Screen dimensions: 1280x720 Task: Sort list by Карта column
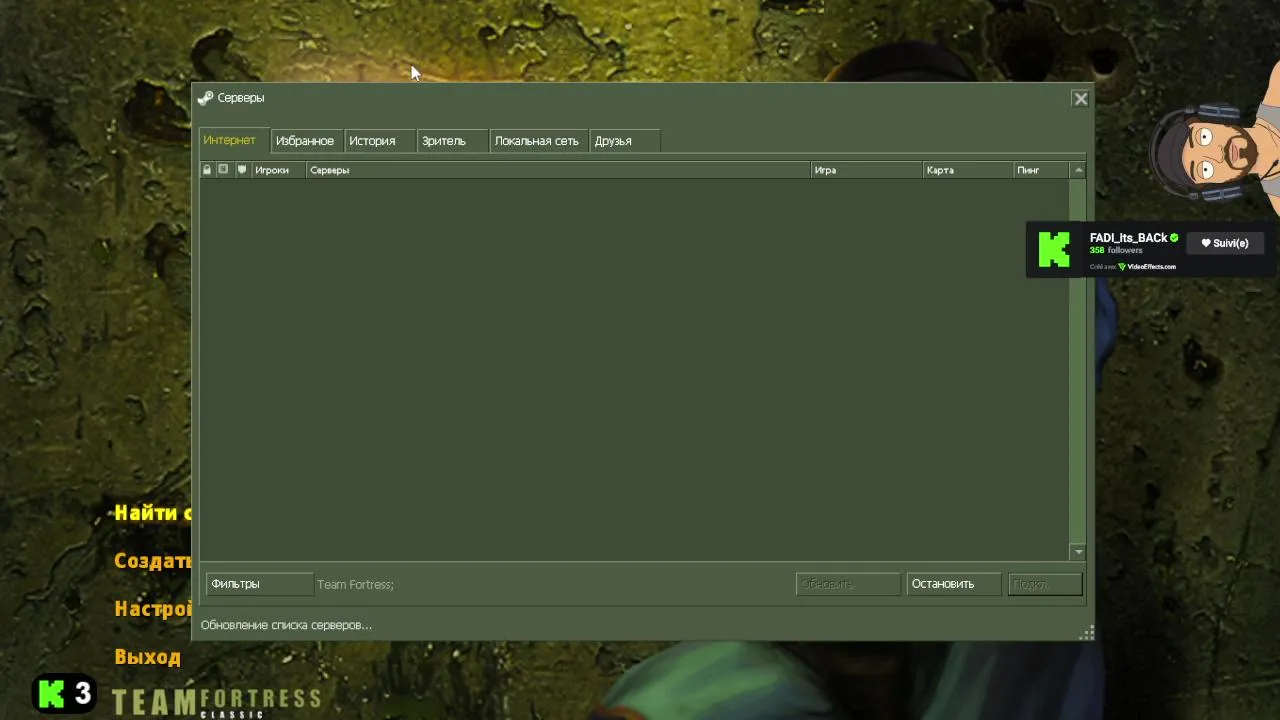[x=968, y=170]
